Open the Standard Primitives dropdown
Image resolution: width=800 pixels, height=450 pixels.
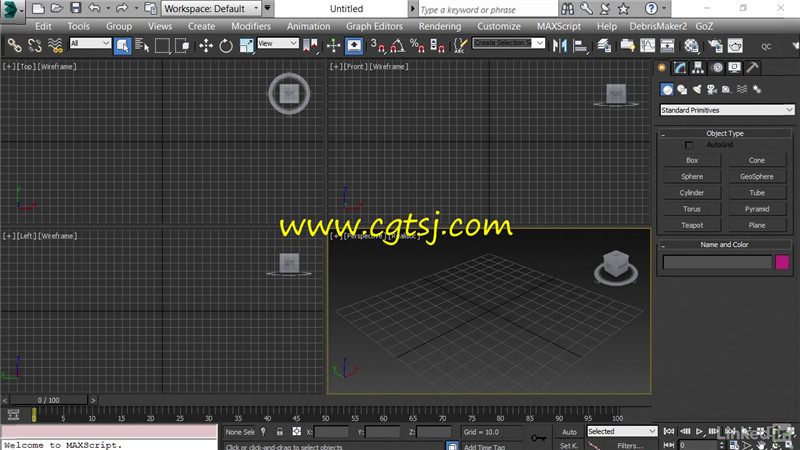coord(727,110)
